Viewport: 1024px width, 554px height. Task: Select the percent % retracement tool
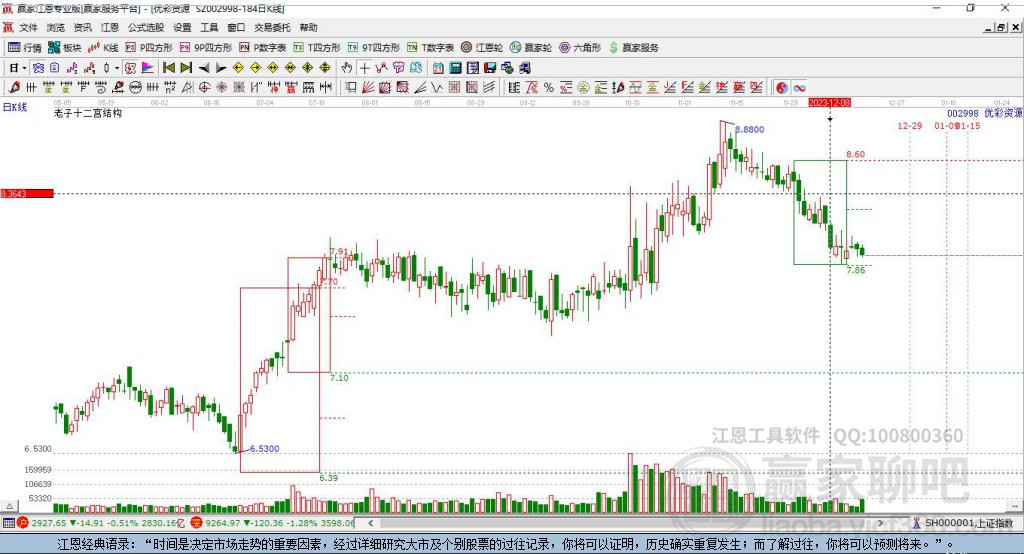549,88
